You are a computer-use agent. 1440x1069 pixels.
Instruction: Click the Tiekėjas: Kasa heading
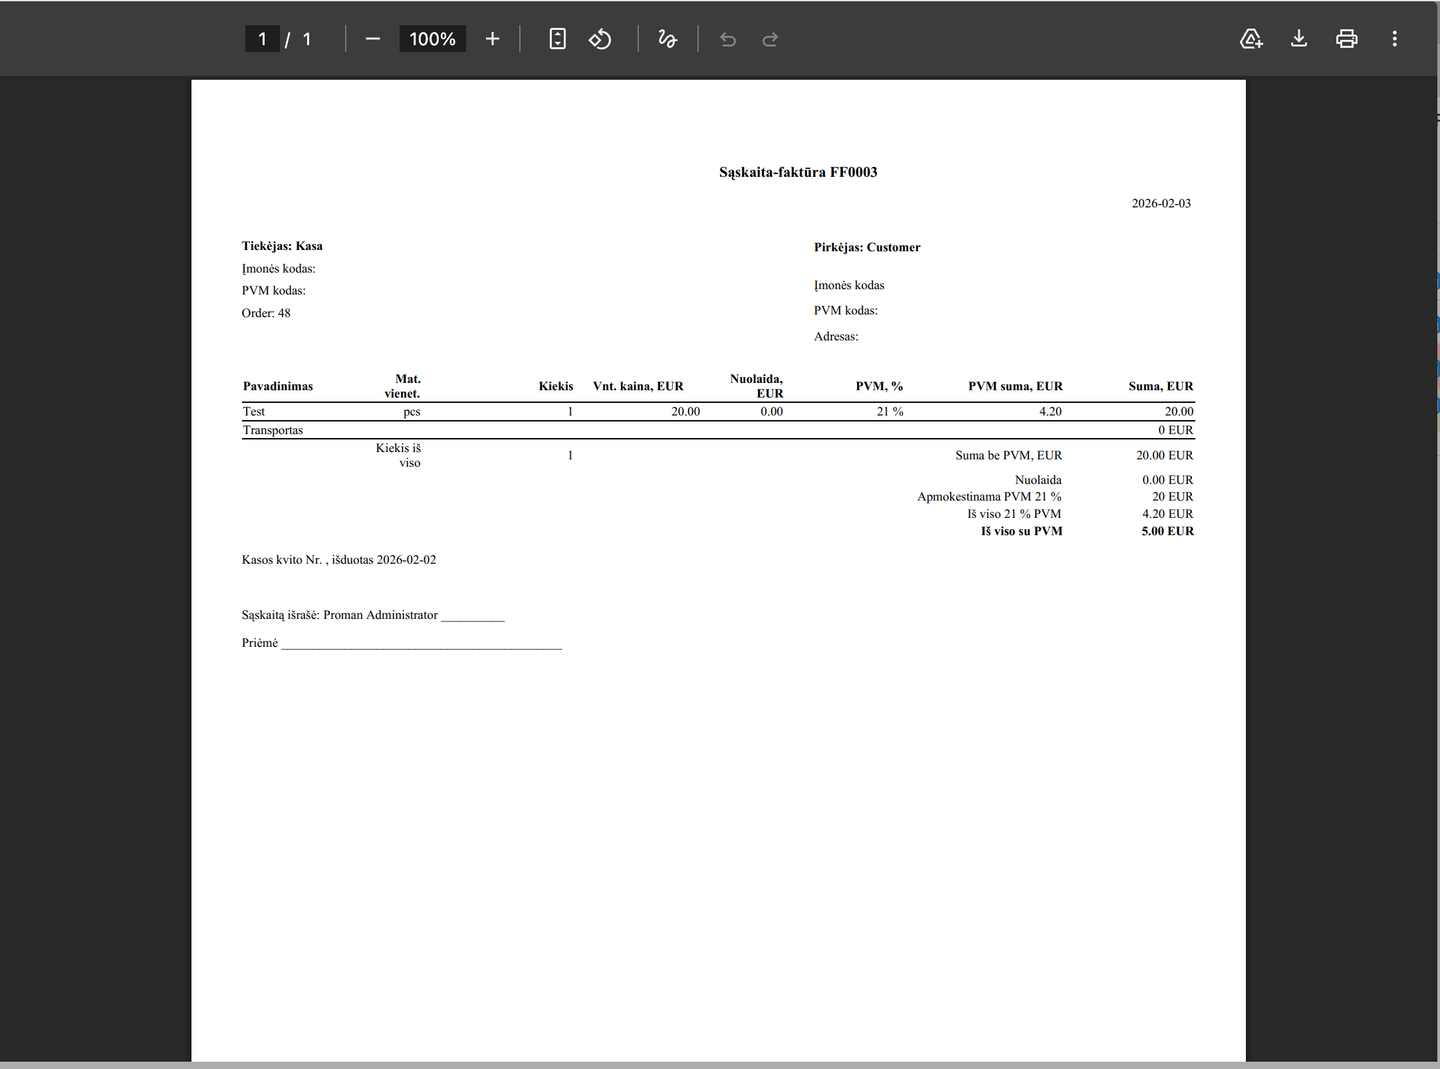click(282, 246)
